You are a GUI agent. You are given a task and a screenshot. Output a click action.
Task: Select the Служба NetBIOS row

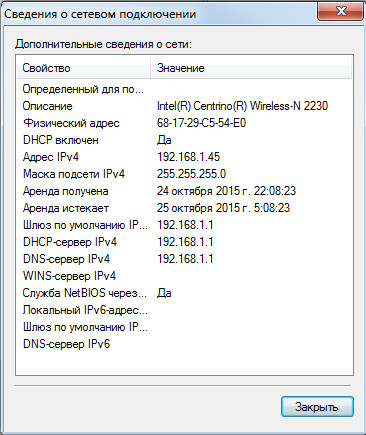(x=184, y=293)
